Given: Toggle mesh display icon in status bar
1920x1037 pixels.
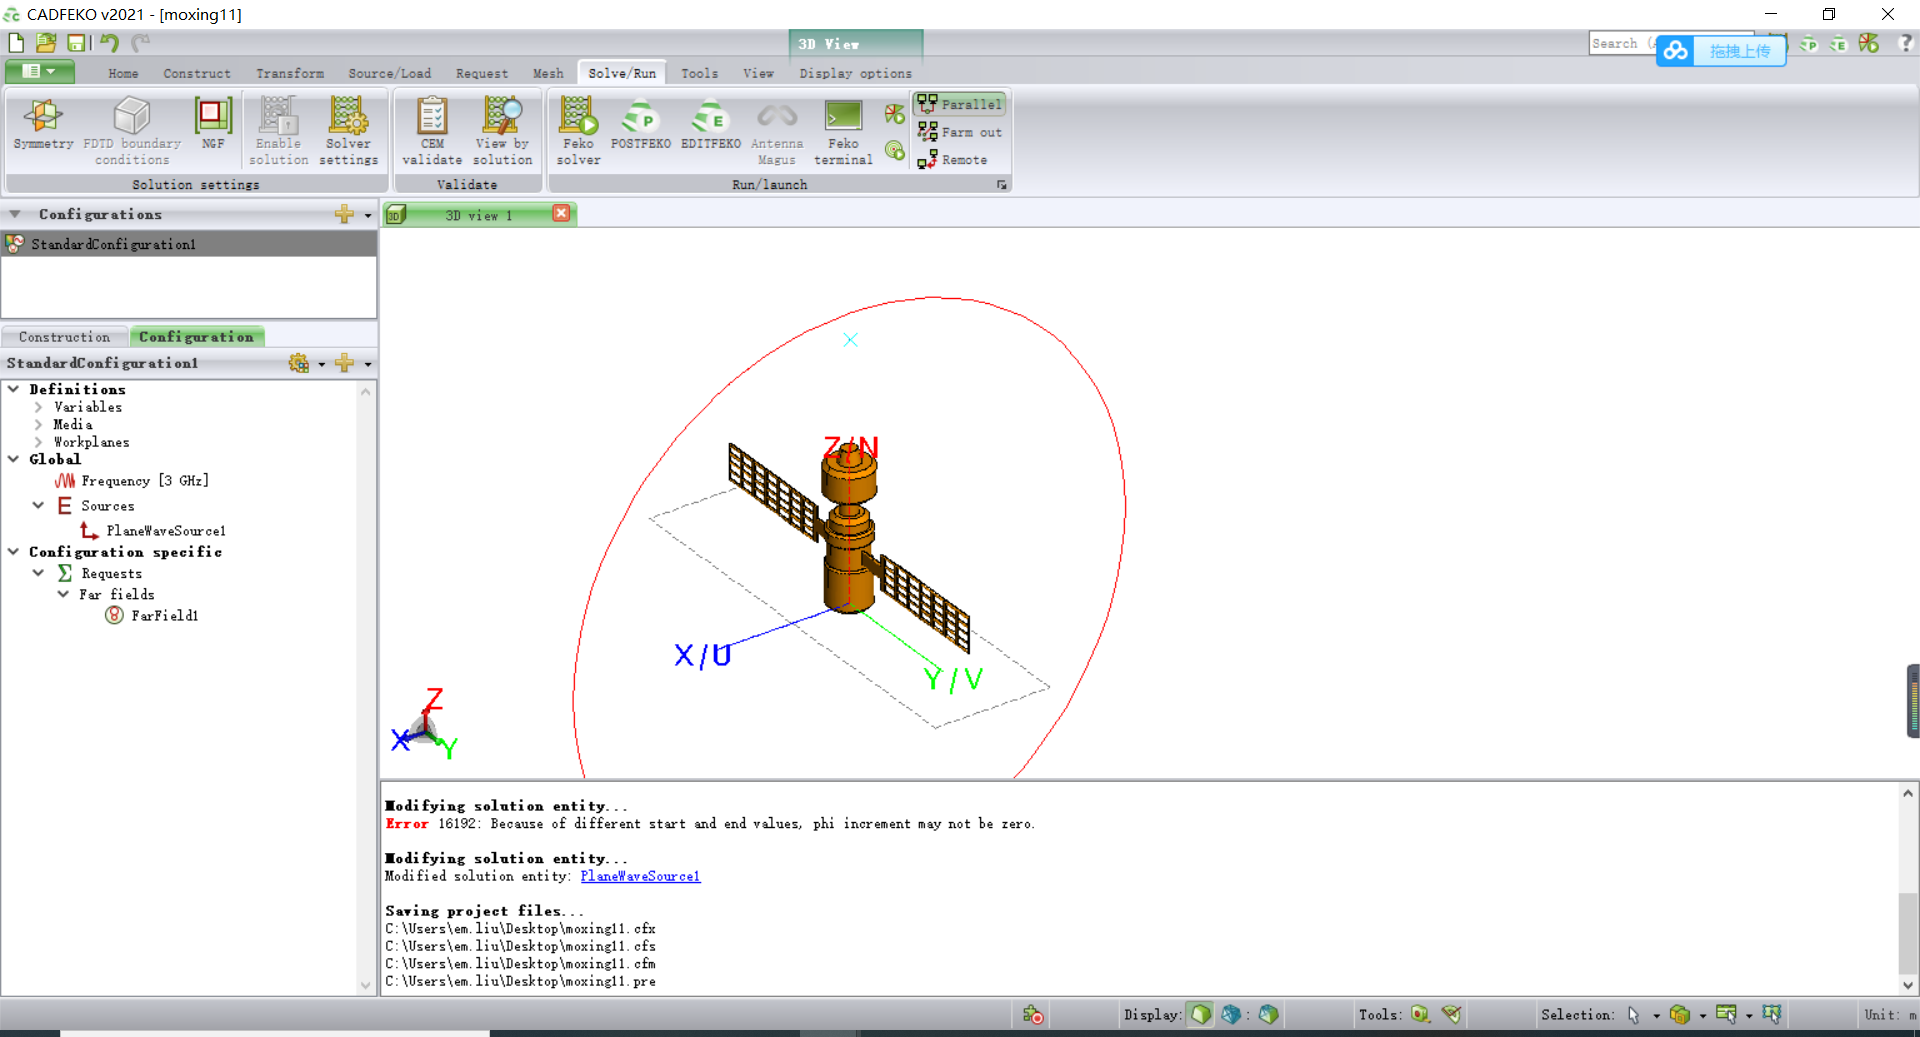Looking at the screenshot, I should coord(1231,1014).
